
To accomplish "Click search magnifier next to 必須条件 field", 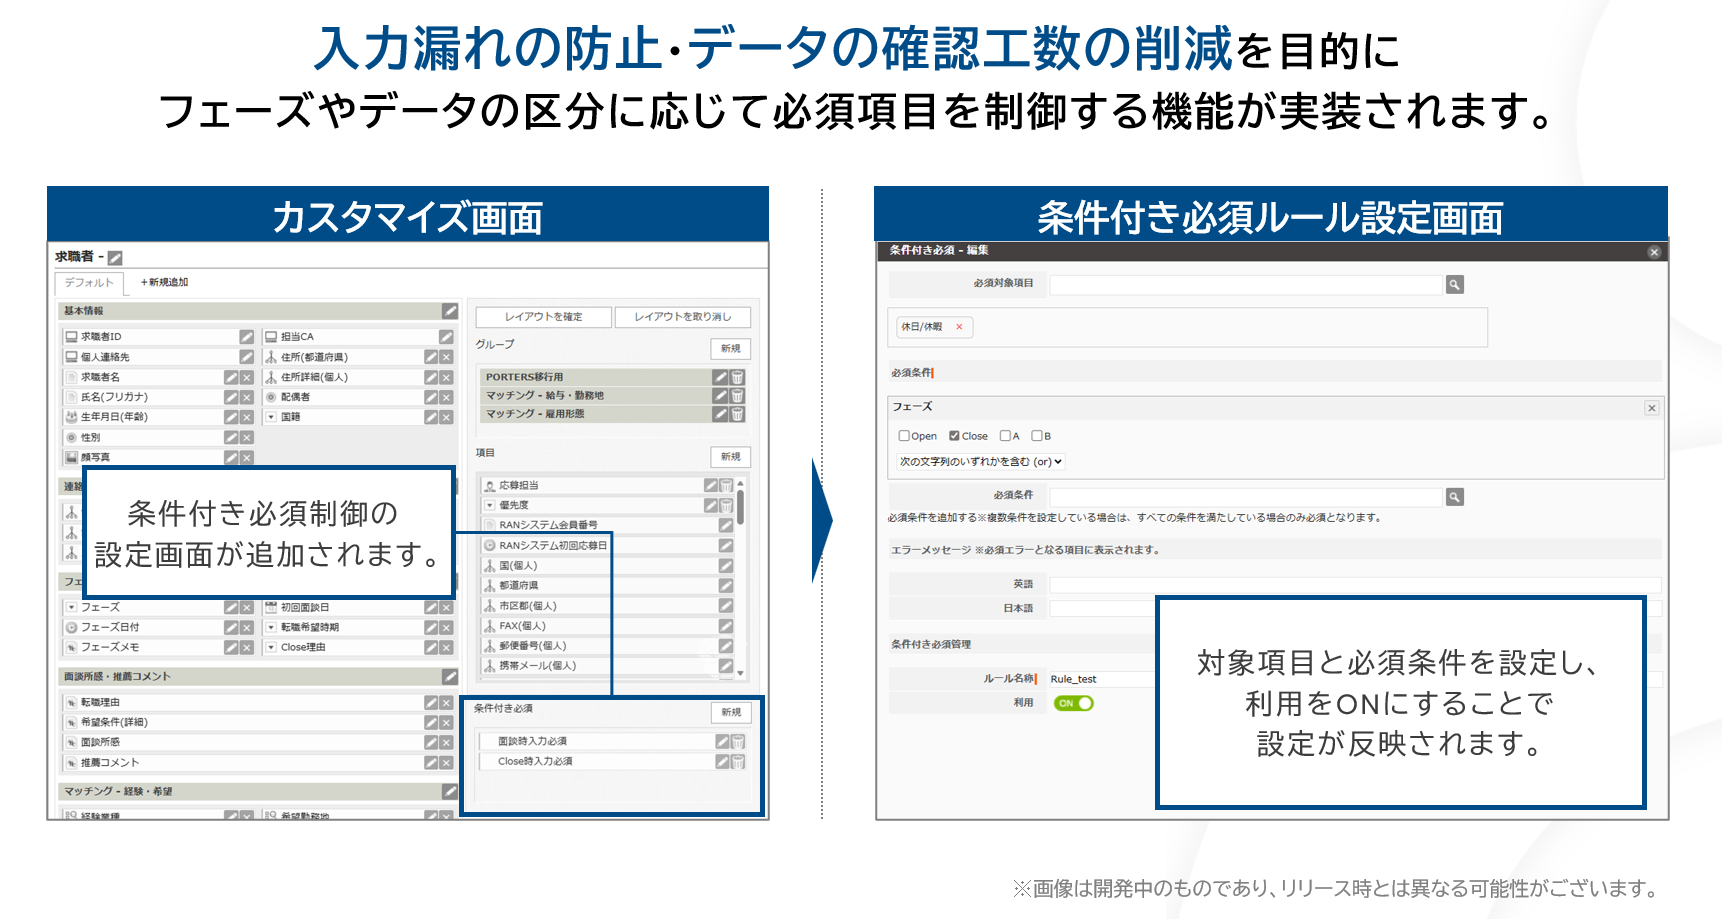I will [x=1456, y=496].
